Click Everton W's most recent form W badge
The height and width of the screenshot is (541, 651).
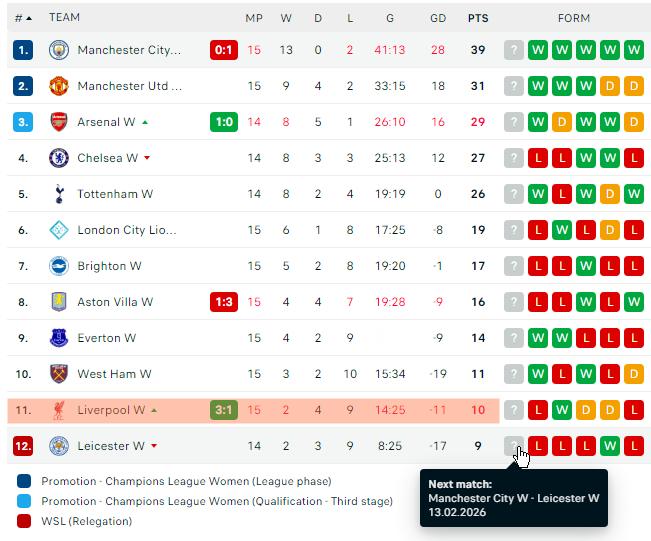tap(538, 338)
